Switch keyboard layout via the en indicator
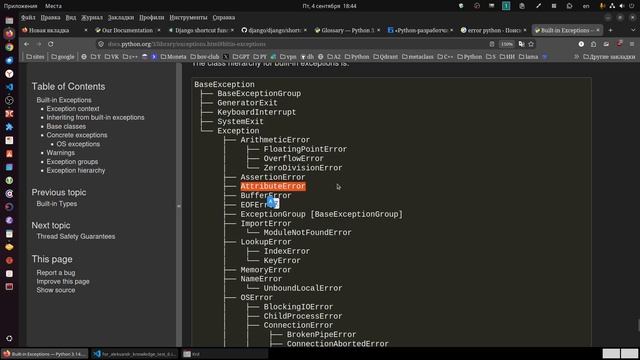The width and height of the screenshot is (640, 360). [x=586, y=6]
